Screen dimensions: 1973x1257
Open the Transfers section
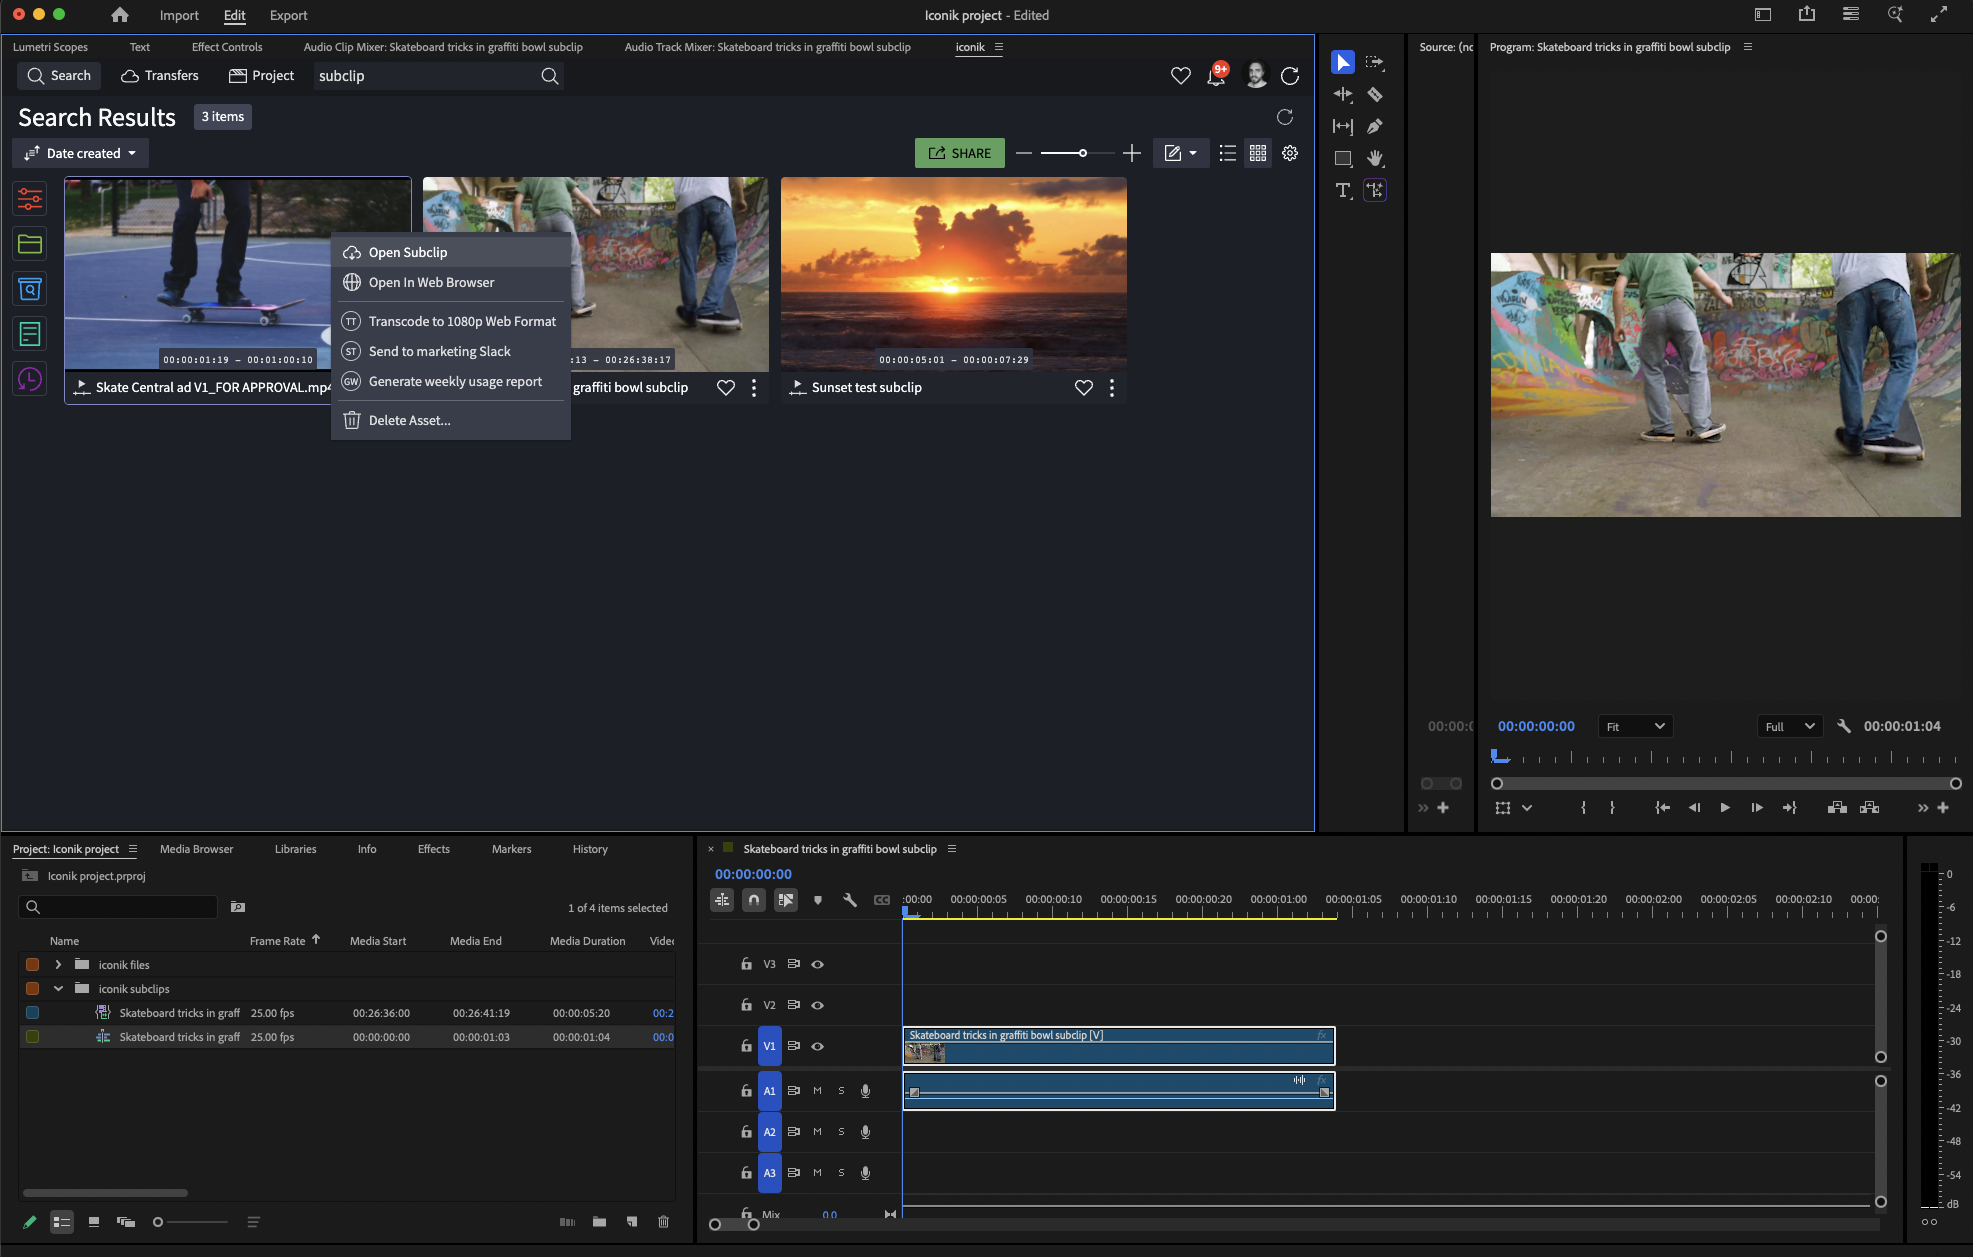pos(160,76)
